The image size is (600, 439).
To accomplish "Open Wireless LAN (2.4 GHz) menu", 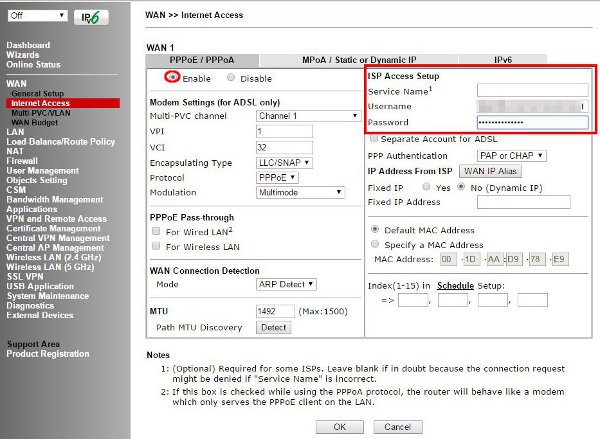I will tap(54, 257).
